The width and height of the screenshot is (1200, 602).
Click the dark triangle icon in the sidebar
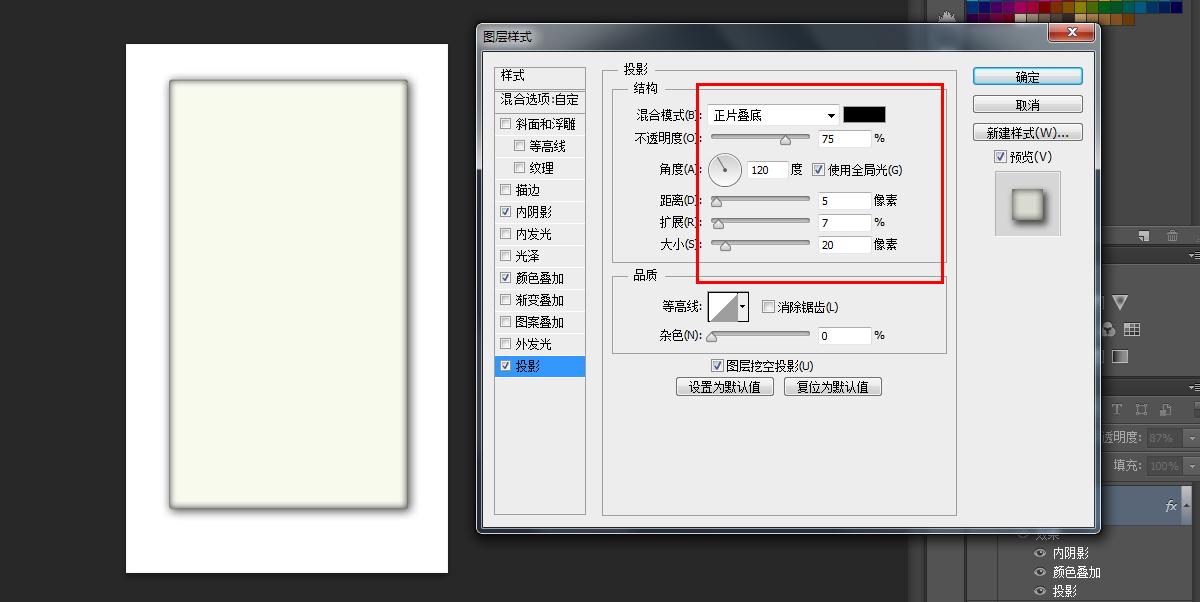click(x=1121, y=301)
